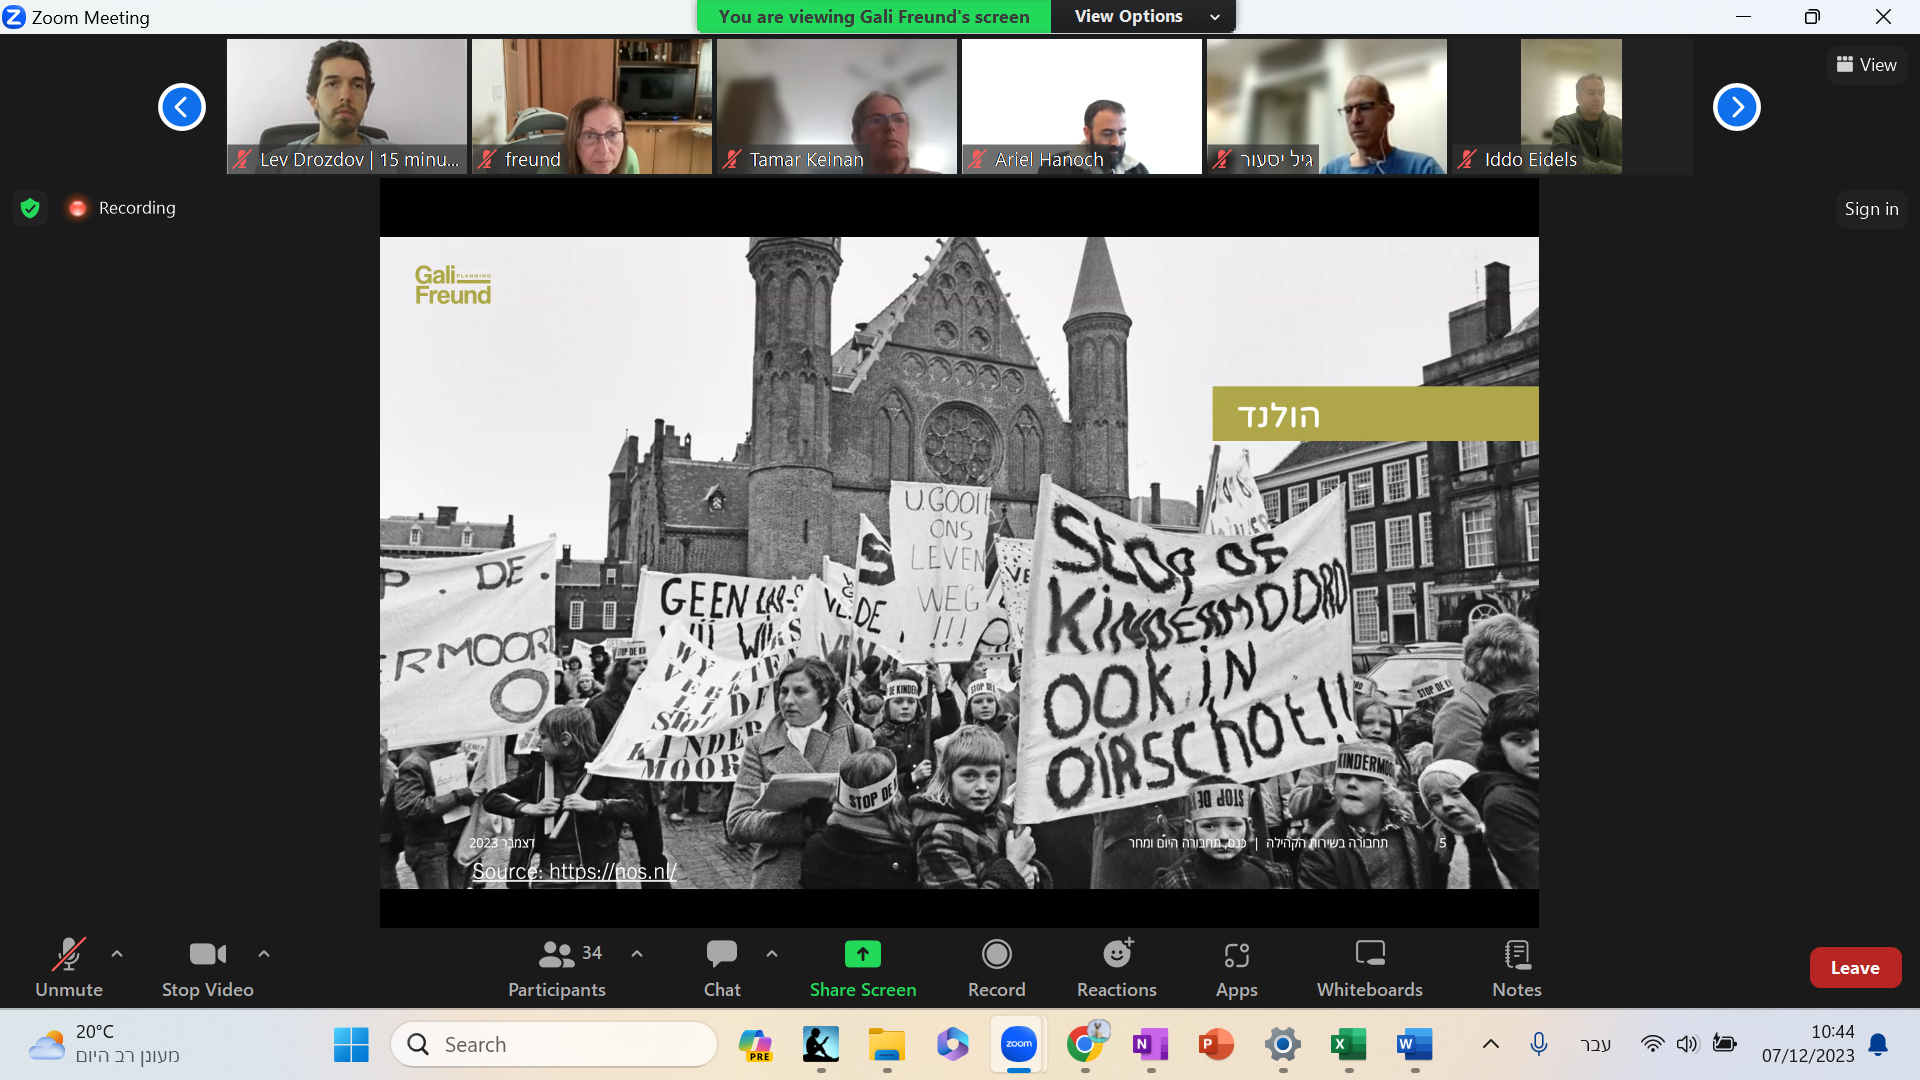Screen dimensions: 1920x1080
Task: Open the Whiteboards tool
Action: (x=1369, y=967)
